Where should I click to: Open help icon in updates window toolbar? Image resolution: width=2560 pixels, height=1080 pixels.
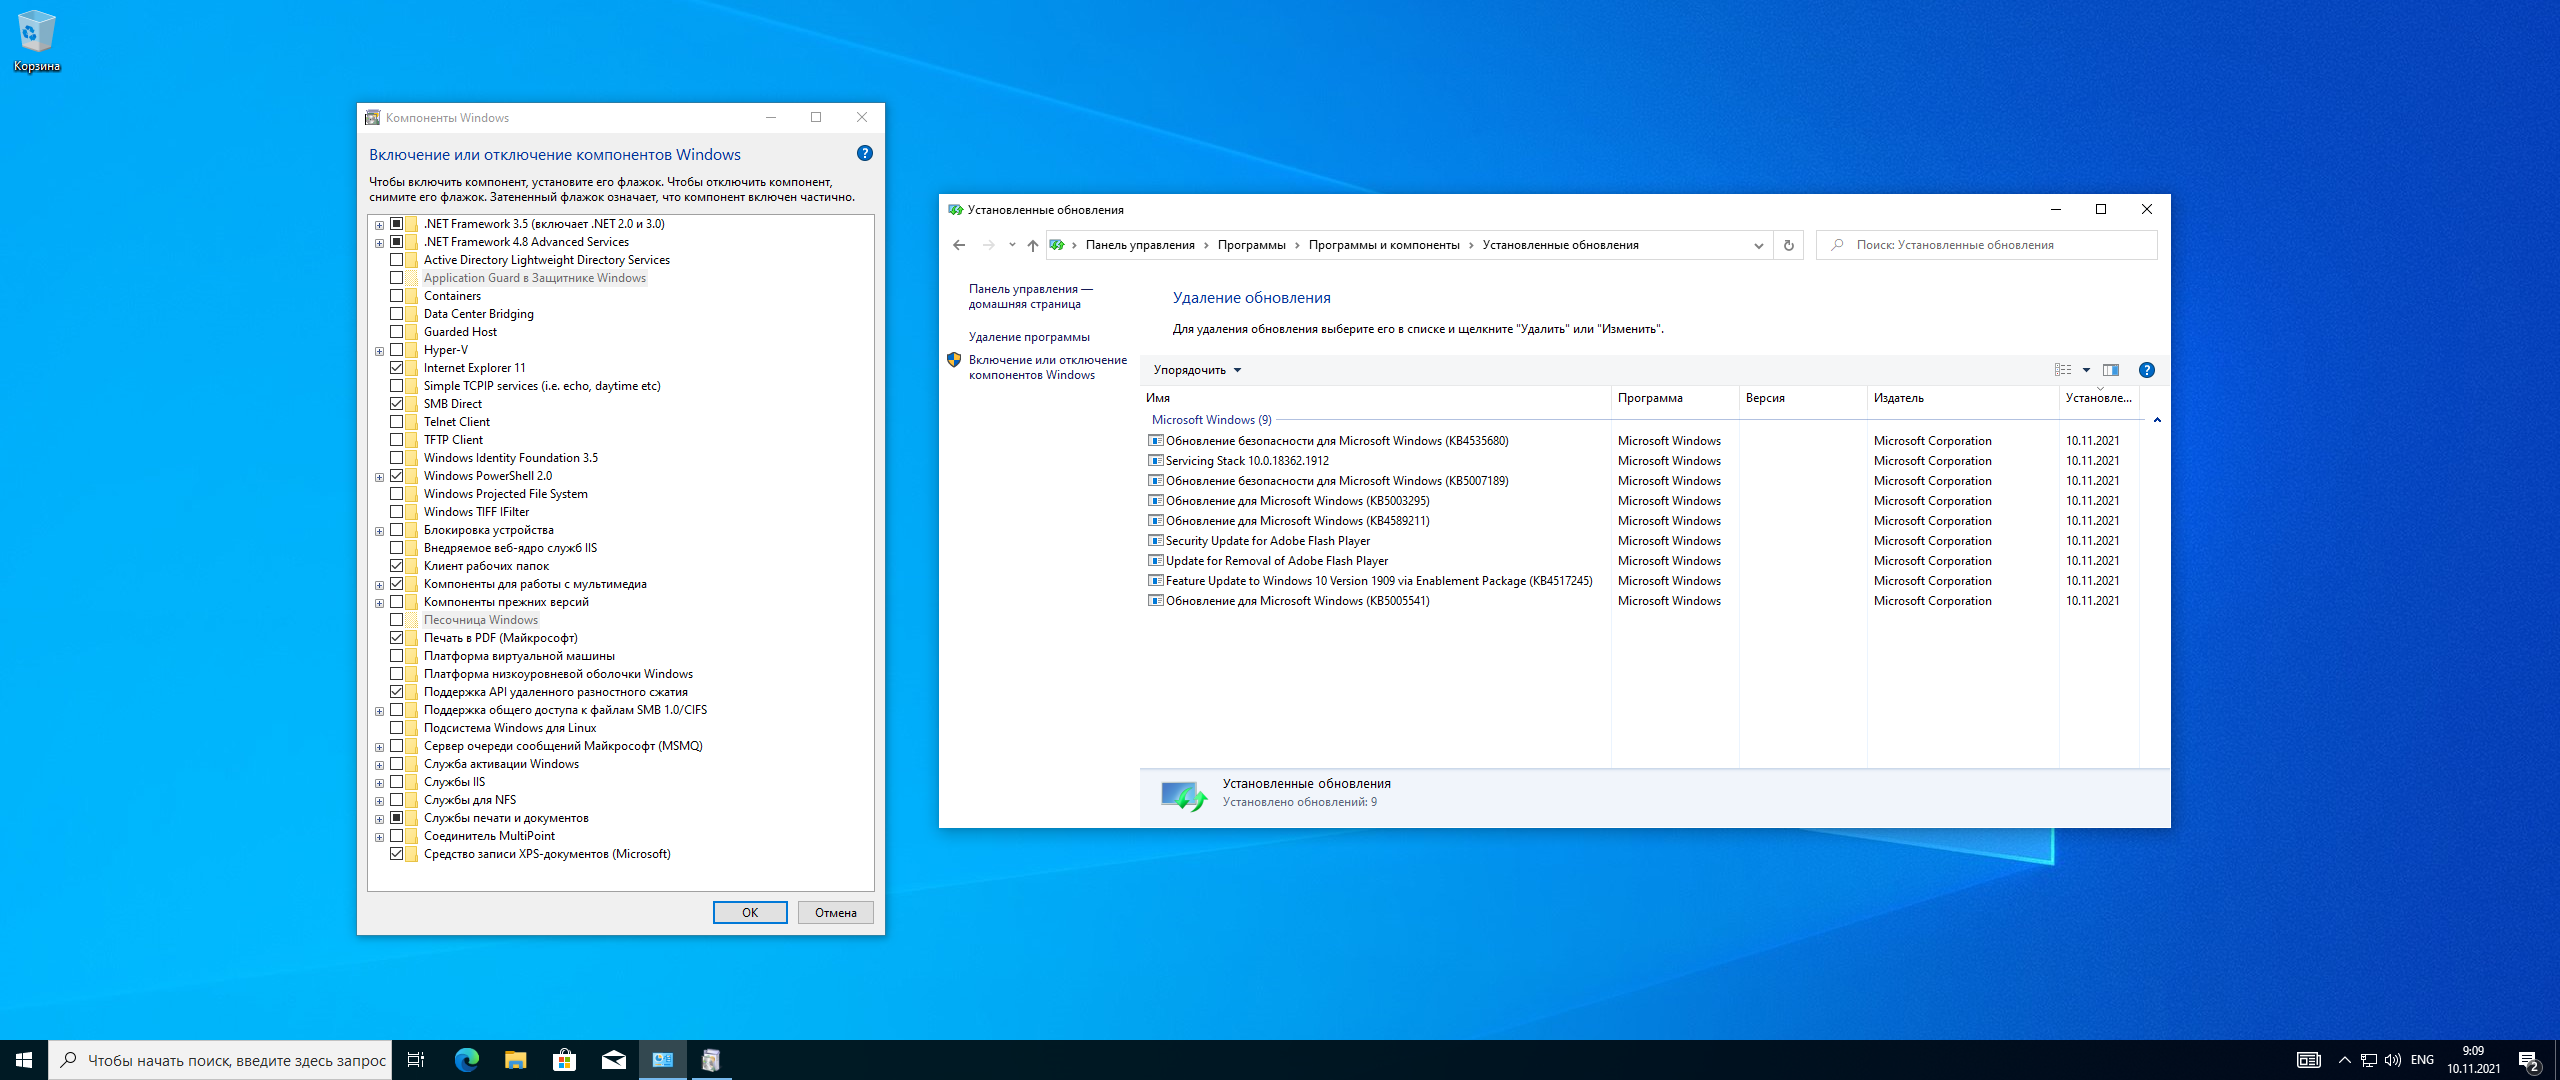(x=2147, y=370)
